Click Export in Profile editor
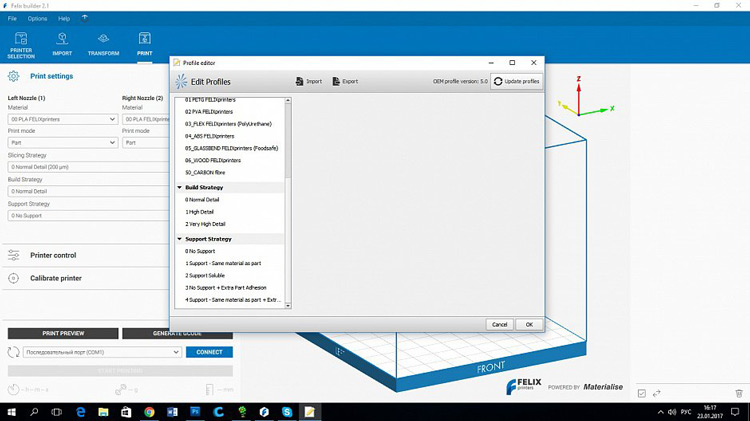 click(345, 81)
